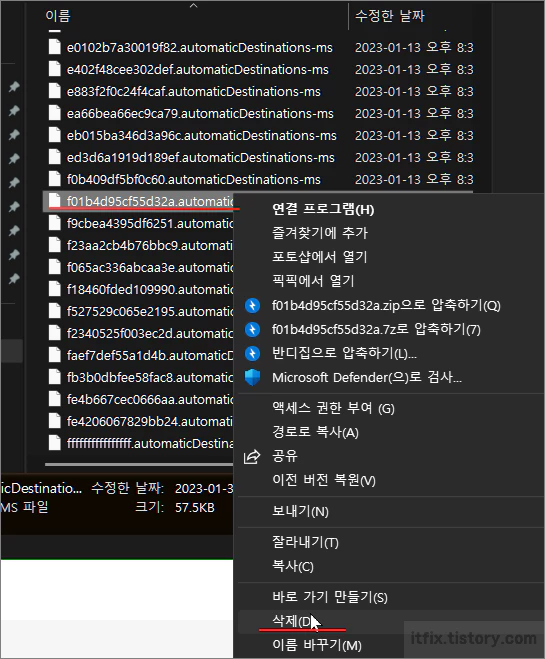The image size is (545, 659).
Task: Select 포토샵에서 열기 menu entry
Action: click(x=319, y=257)
